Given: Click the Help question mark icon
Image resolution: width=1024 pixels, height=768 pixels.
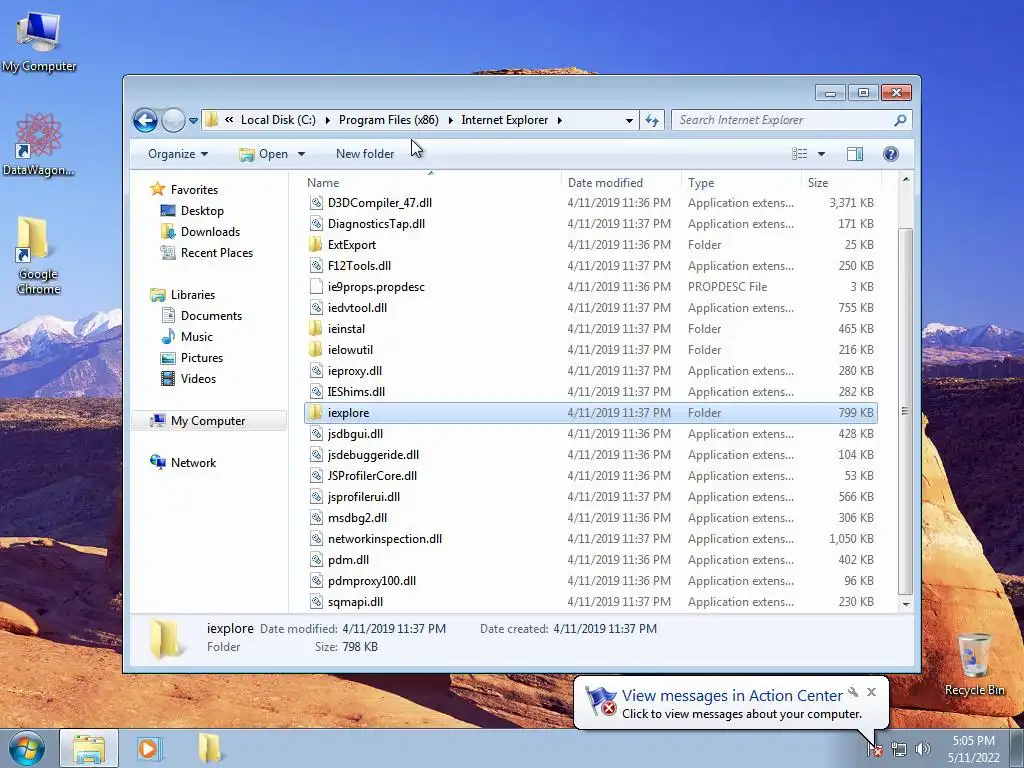Looking at the screenshot, I should tap(891, 154).
